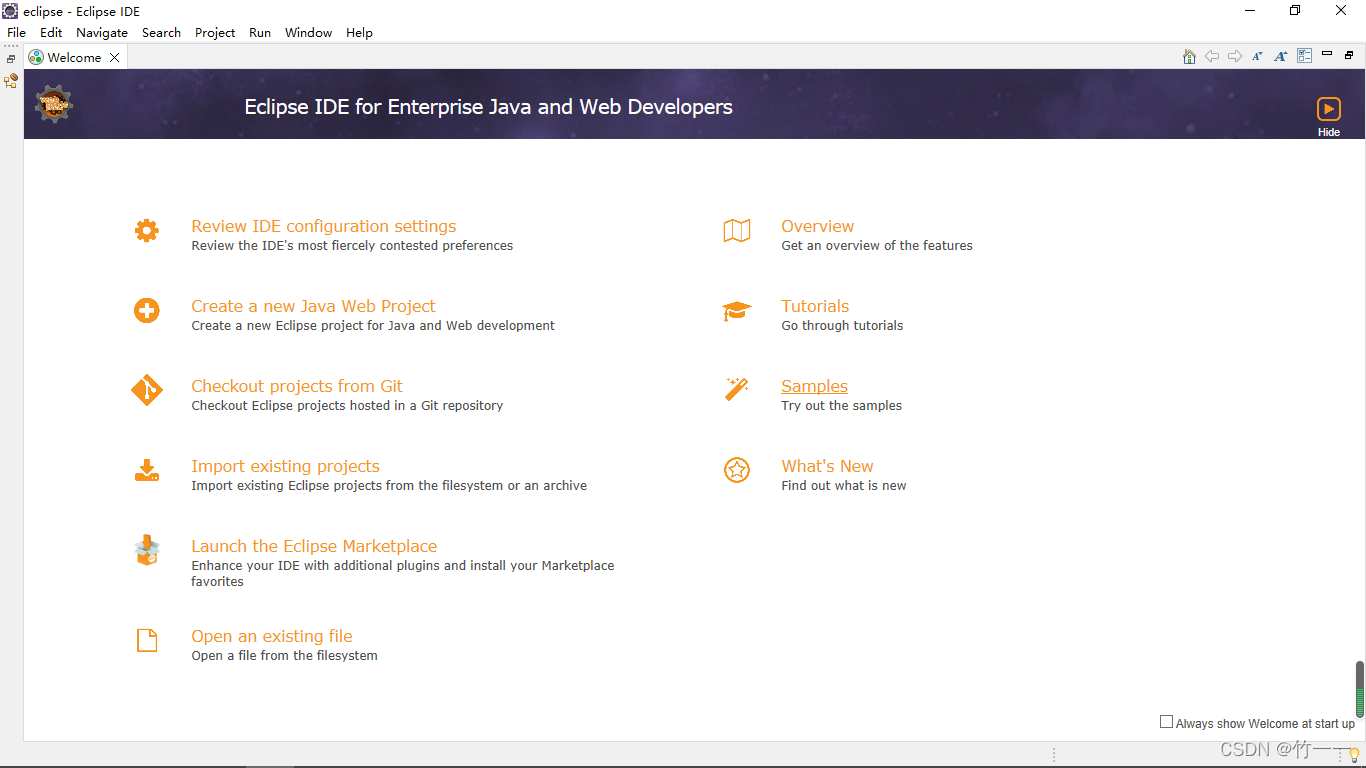1366x768 pixels.
Task: Close the Welcome tab
Action: pos(114,58)
